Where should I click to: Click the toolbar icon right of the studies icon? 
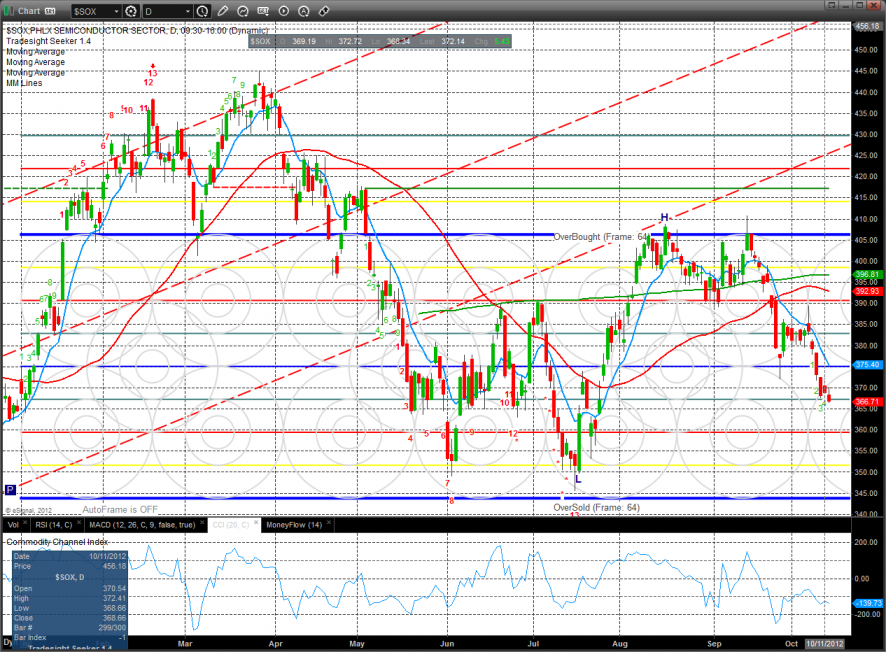(263, 11)
